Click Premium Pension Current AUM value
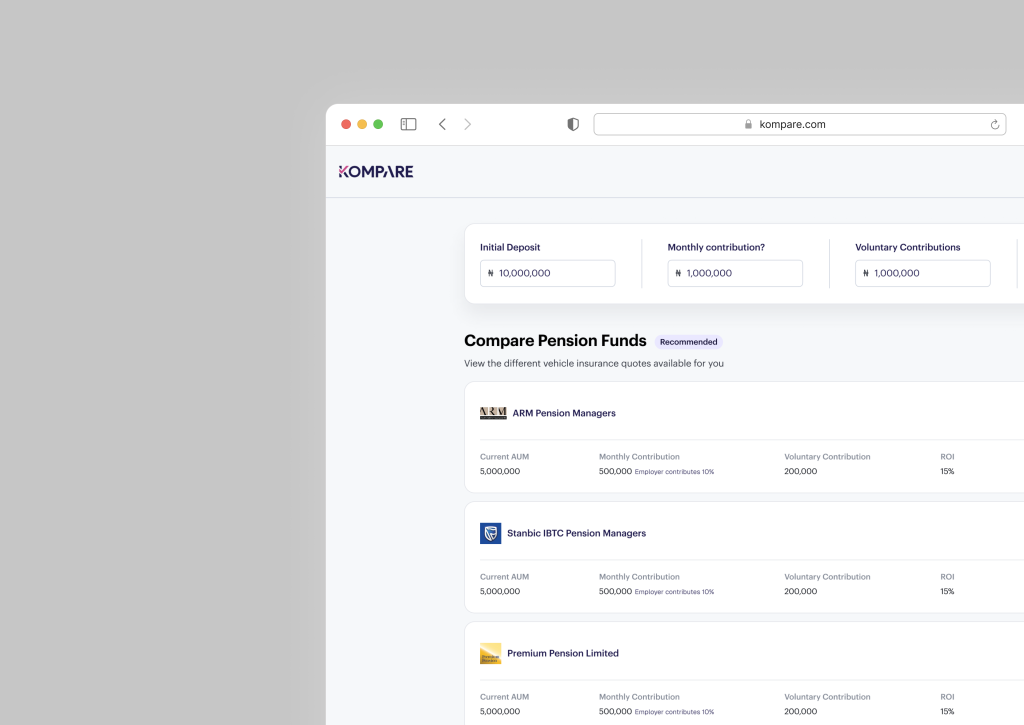 pyautogui.click(x=500, y=711)
